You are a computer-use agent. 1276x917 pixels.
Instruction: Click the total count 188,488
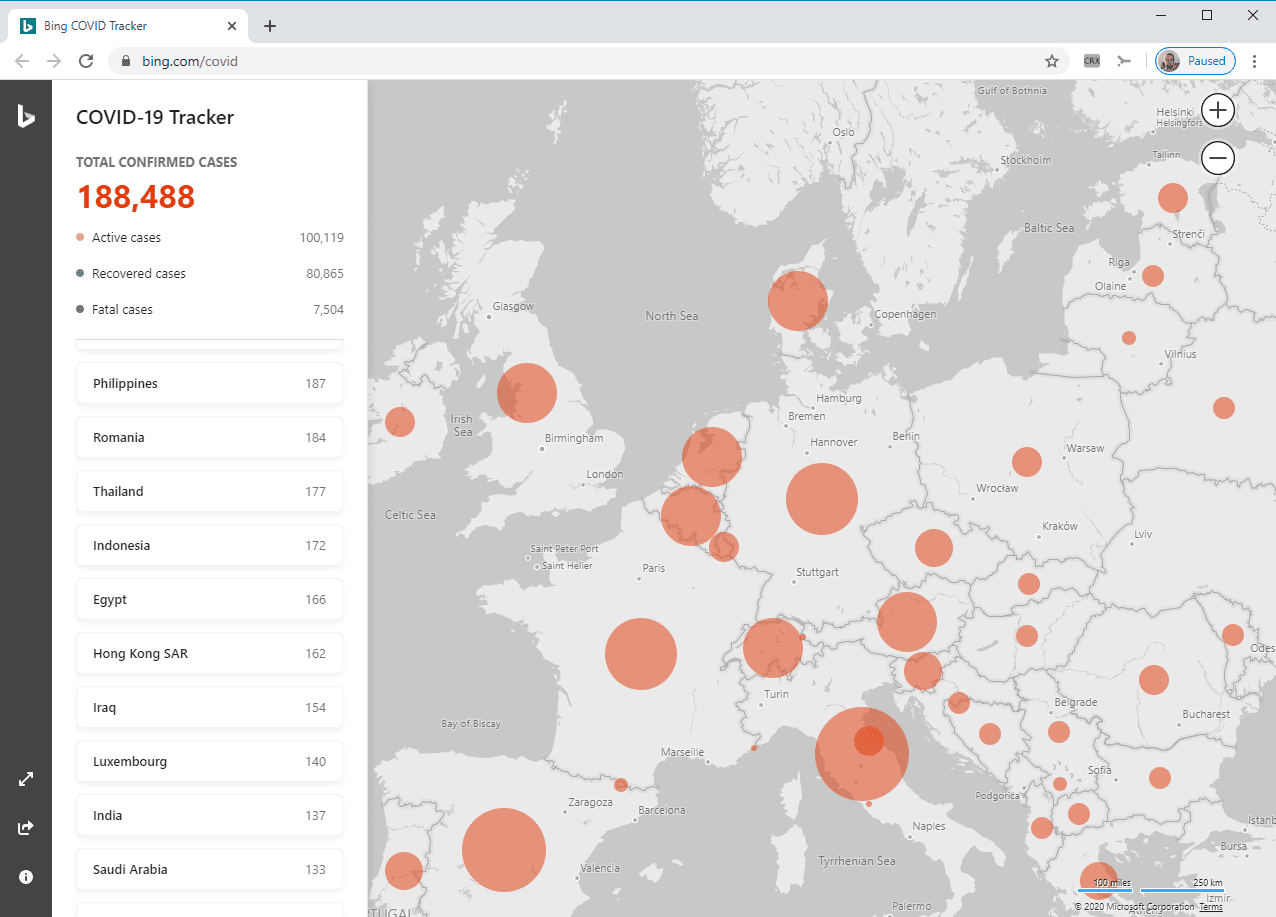click(x=136, y=197)
